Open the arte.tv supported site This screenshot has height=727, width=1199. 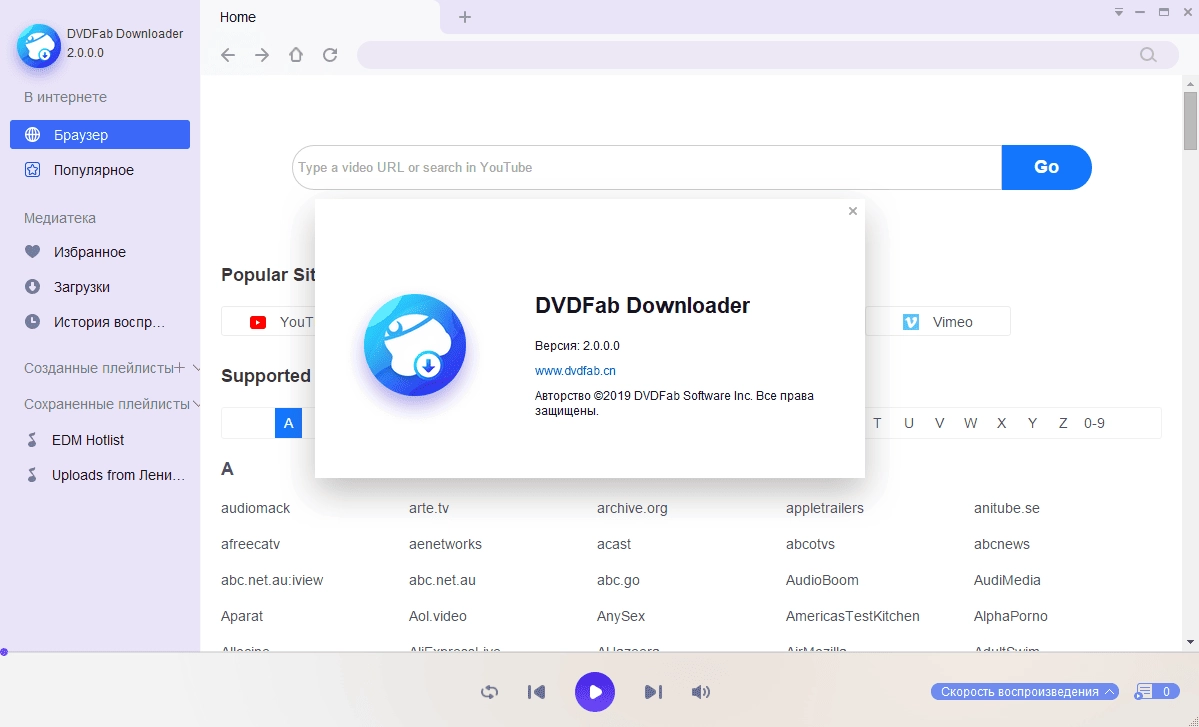pyautogui.click(x=429, y=508)
